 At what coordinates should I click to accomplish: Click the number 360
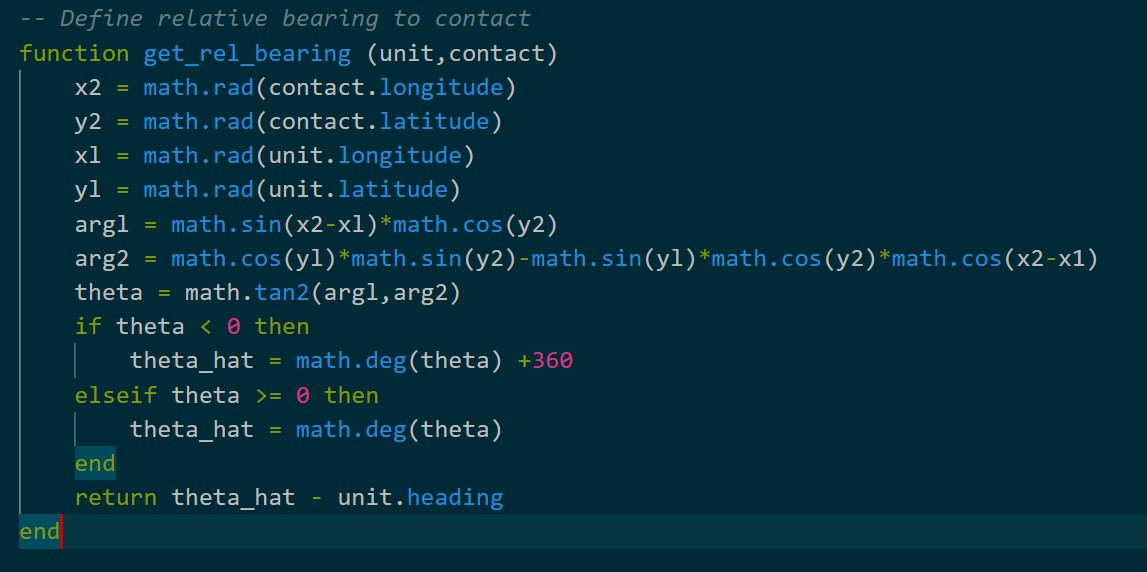[553, 361]
